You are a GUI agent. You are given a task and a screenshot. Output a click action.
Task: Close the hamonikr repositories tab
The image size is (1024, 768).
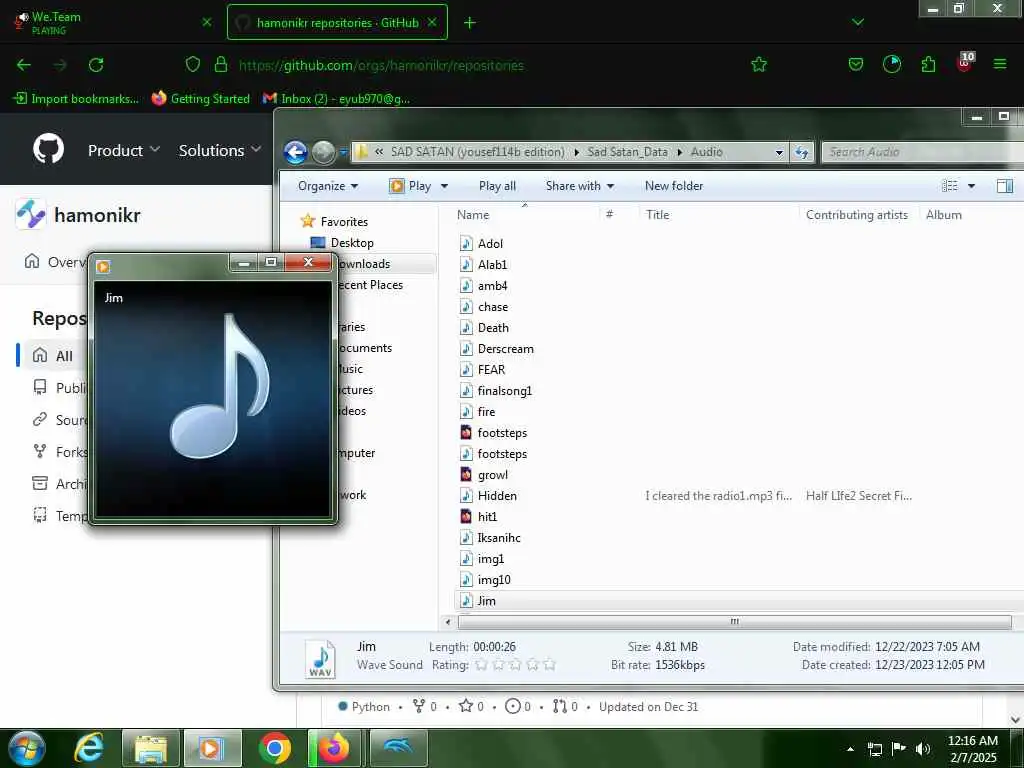(432, 22)
